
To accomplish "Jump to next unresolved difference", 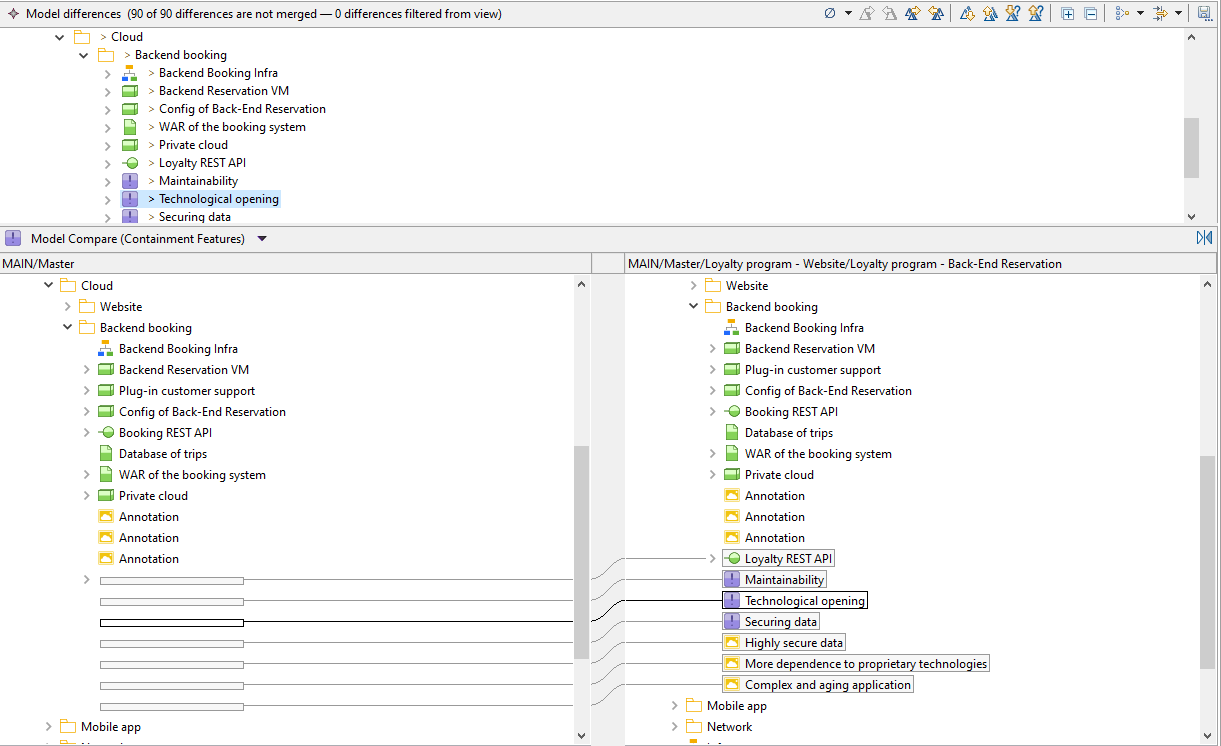I will tap(1013, 14).
